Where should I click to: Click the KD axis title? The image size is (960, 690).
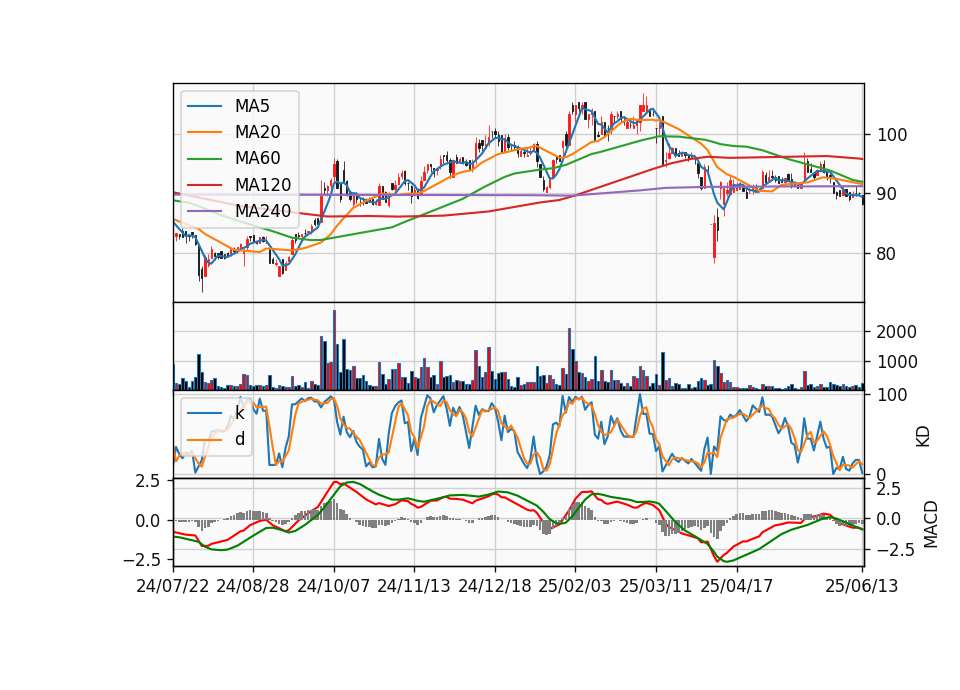coord(923,436)
